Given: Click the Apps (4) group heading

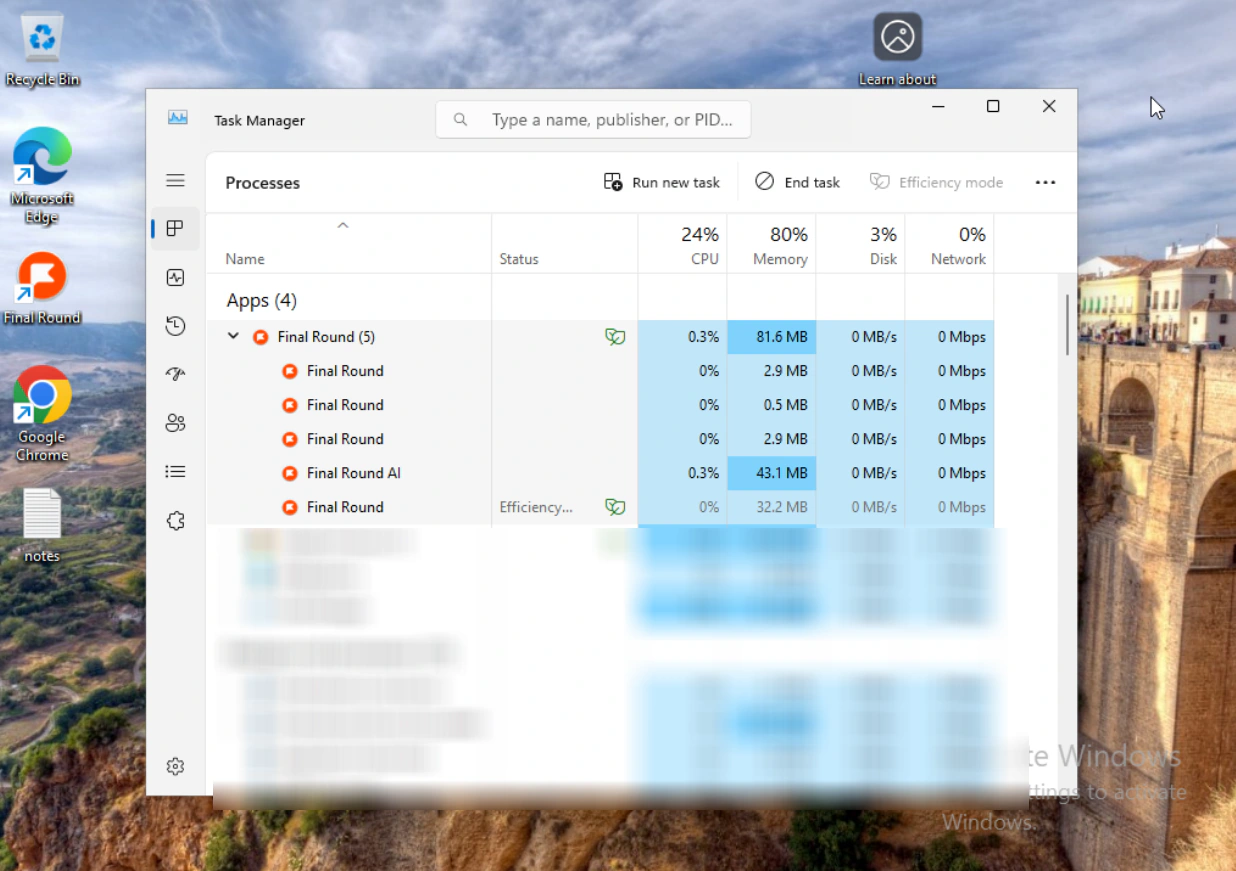Looking at the screenshot, I should point(261,300).
